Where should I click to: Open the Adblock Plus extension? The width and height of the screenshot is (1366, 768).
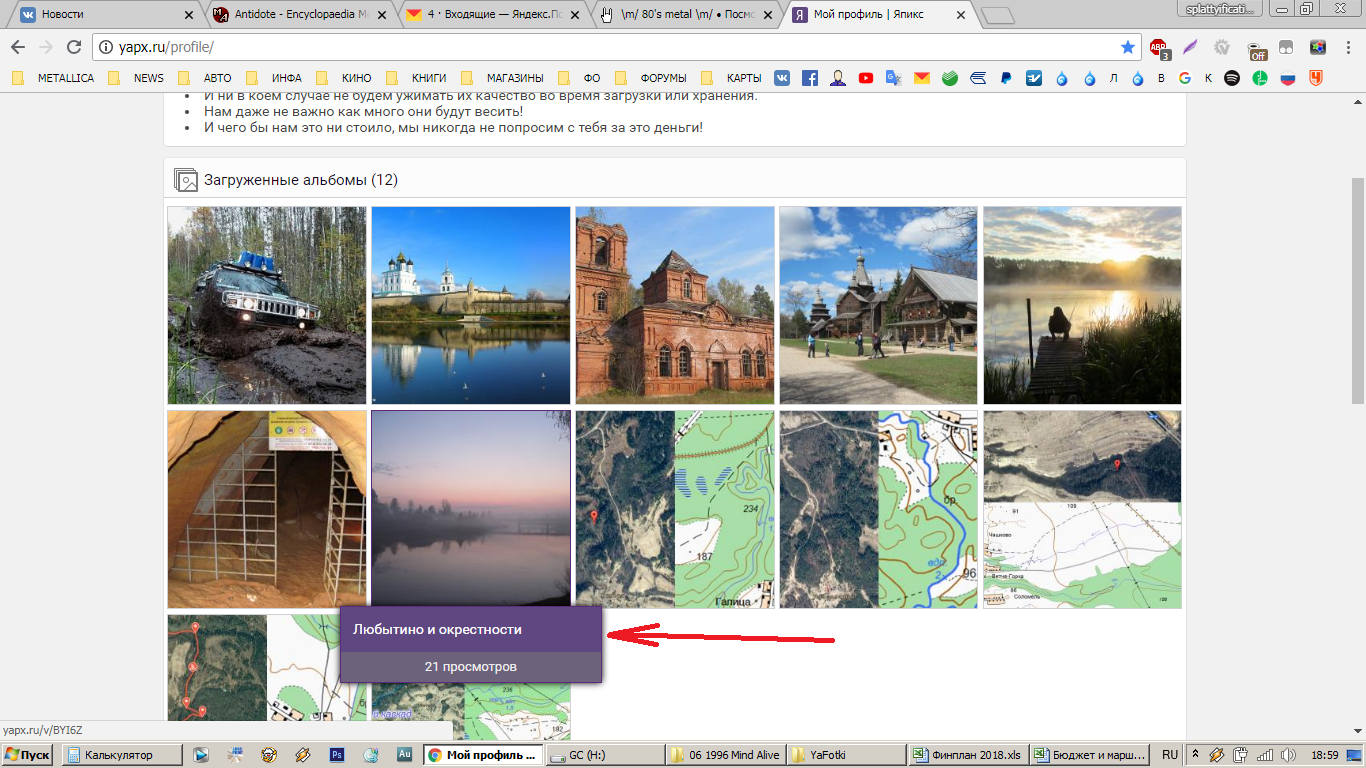tap(1158, 47)
